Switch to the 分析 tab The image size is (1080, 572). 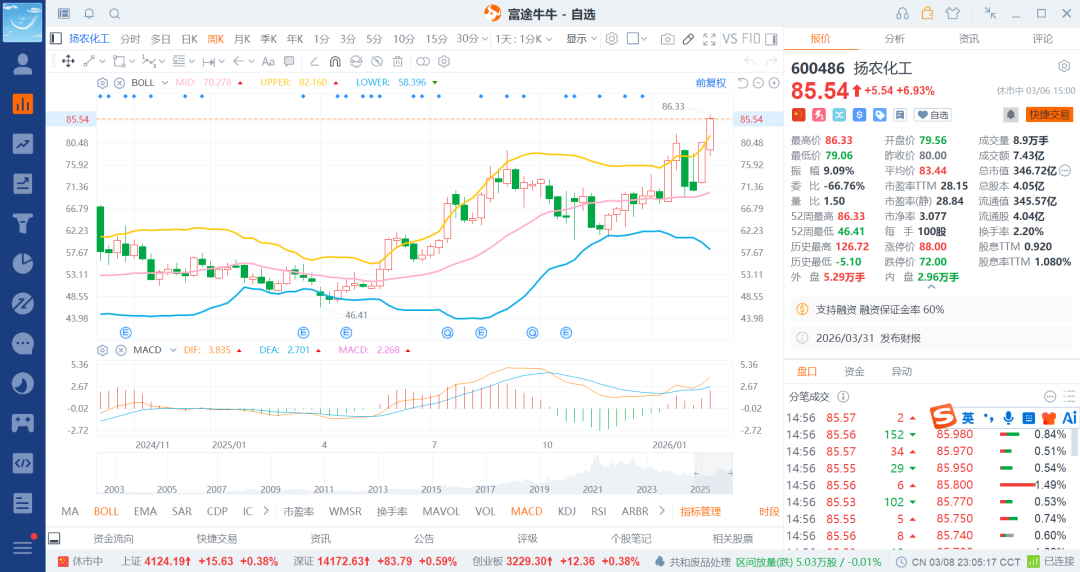click(x=894, y=39)
